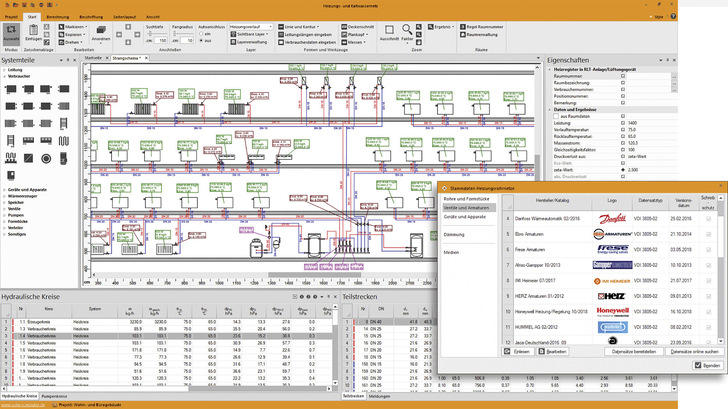Open the Startseite document tab
This screenshot has height=409, width=728.
point(94,59)
